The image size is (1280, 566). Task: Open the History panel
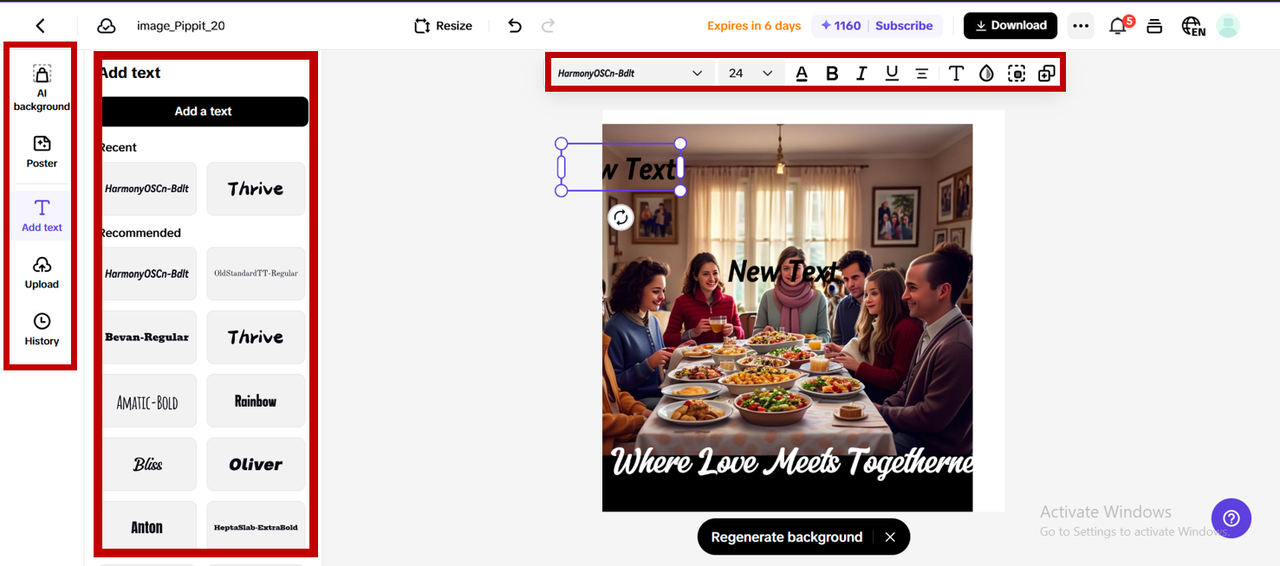pos(42,329)
